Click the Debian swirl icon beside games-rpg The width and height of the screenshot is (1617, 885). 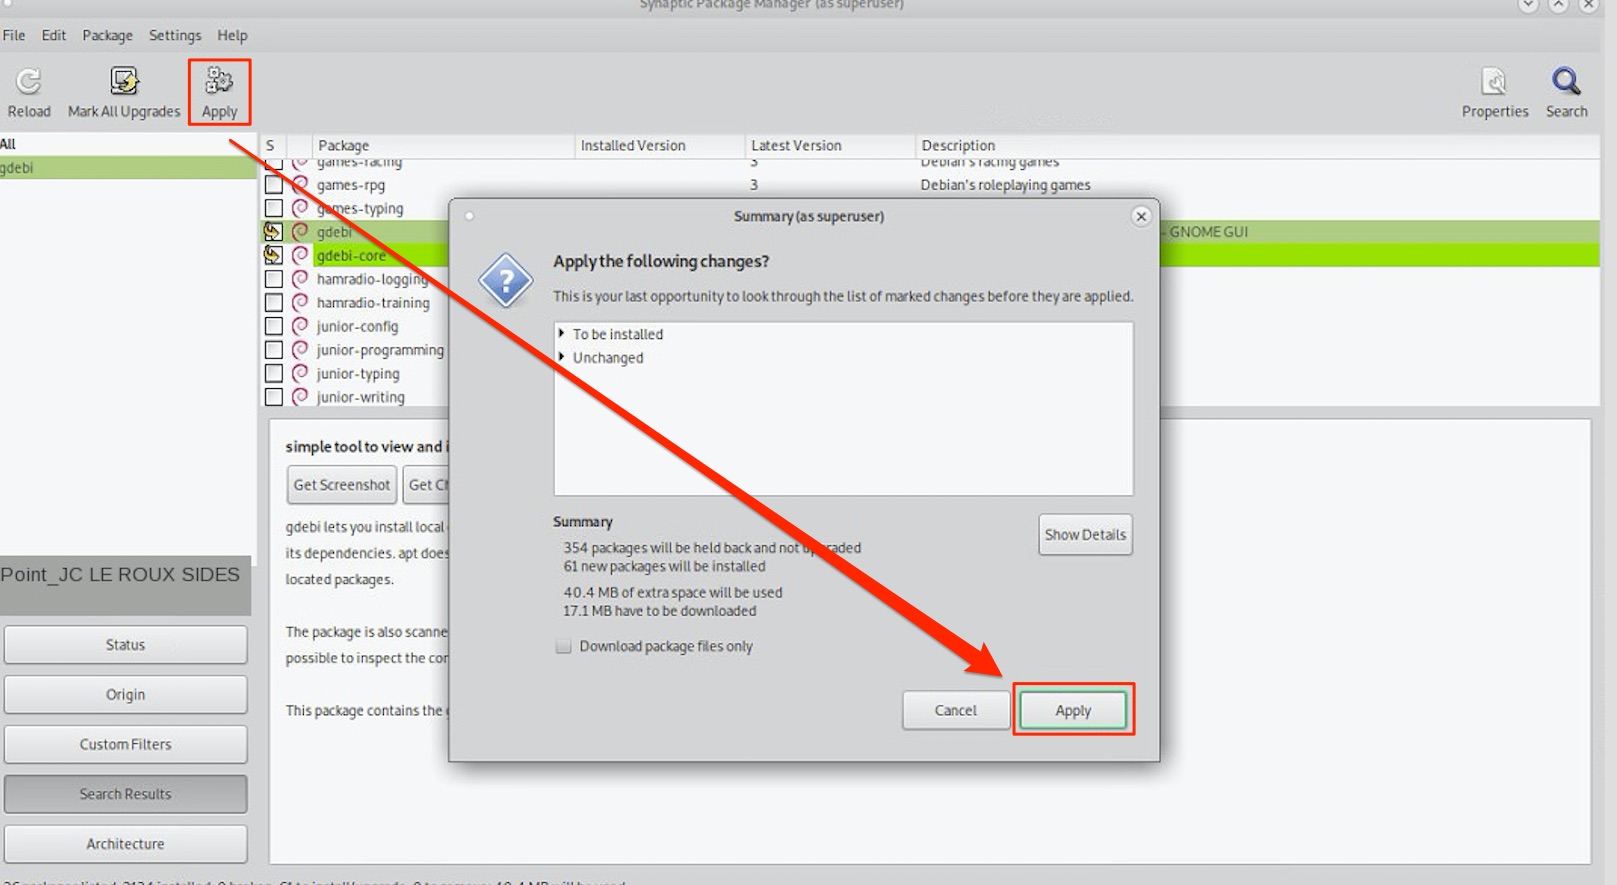coord(300,185)
